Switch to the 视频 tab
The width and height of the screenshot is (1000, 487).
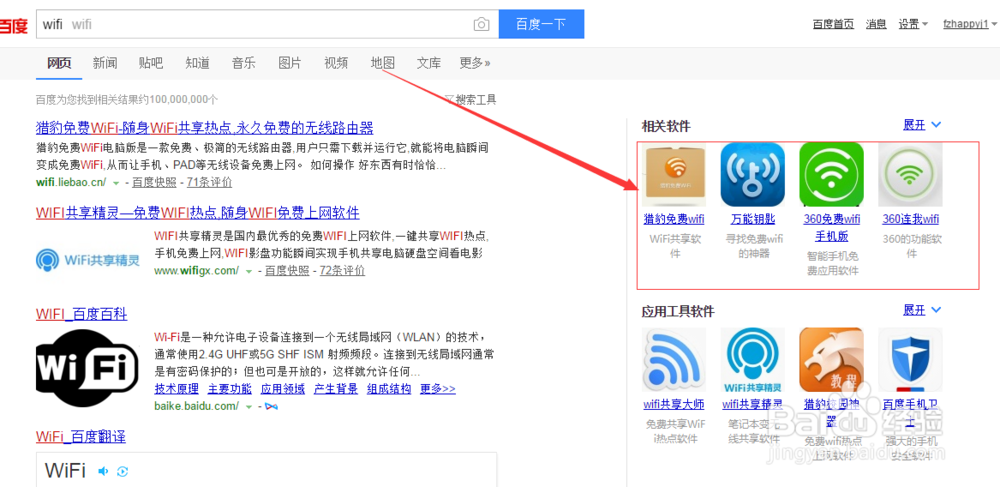tap(336, 62)
